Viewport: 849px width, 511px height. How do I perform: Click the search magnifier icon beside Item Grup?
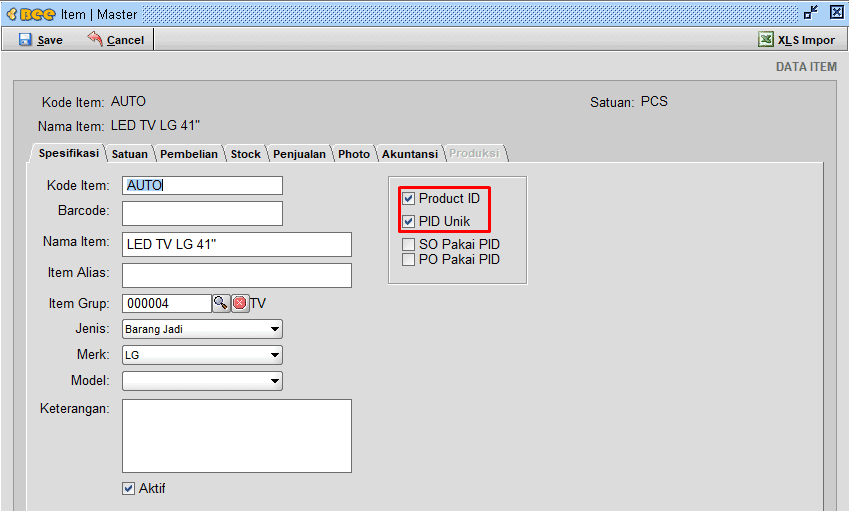tap(221, 303)
